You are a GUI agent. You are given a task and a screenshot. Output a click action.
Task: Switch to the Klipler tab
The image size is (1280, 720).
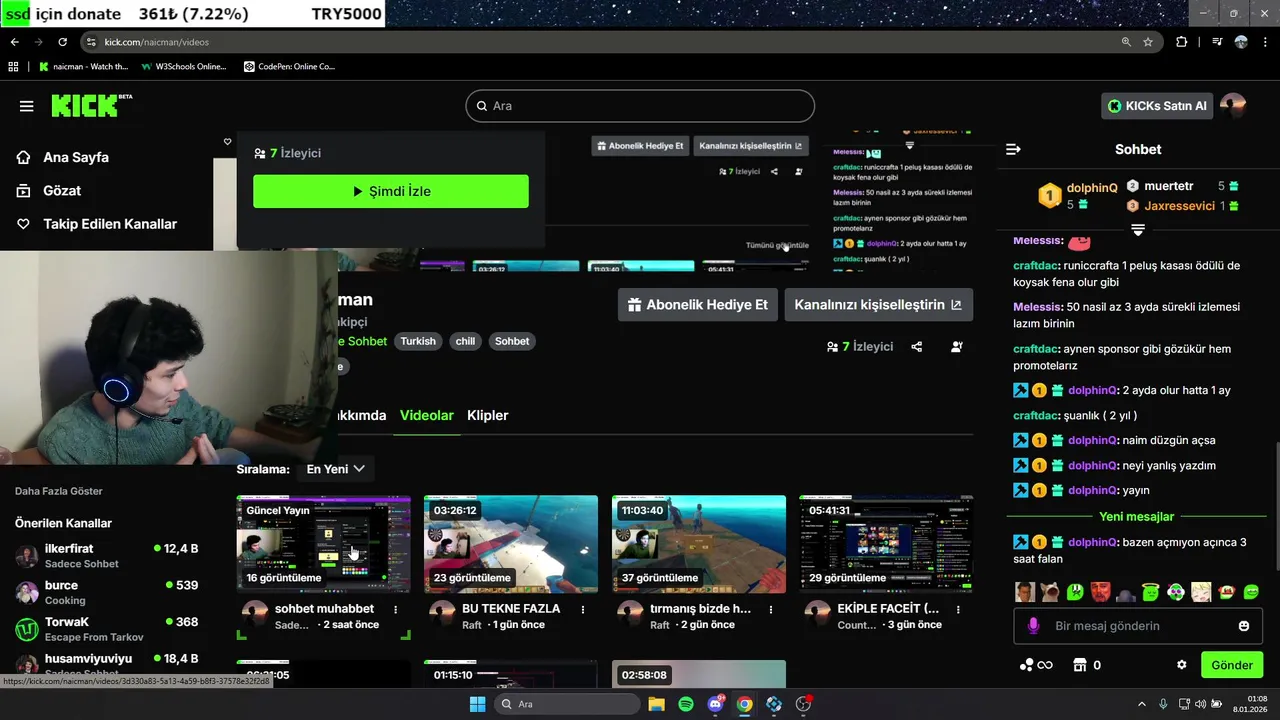pos(488,415)
